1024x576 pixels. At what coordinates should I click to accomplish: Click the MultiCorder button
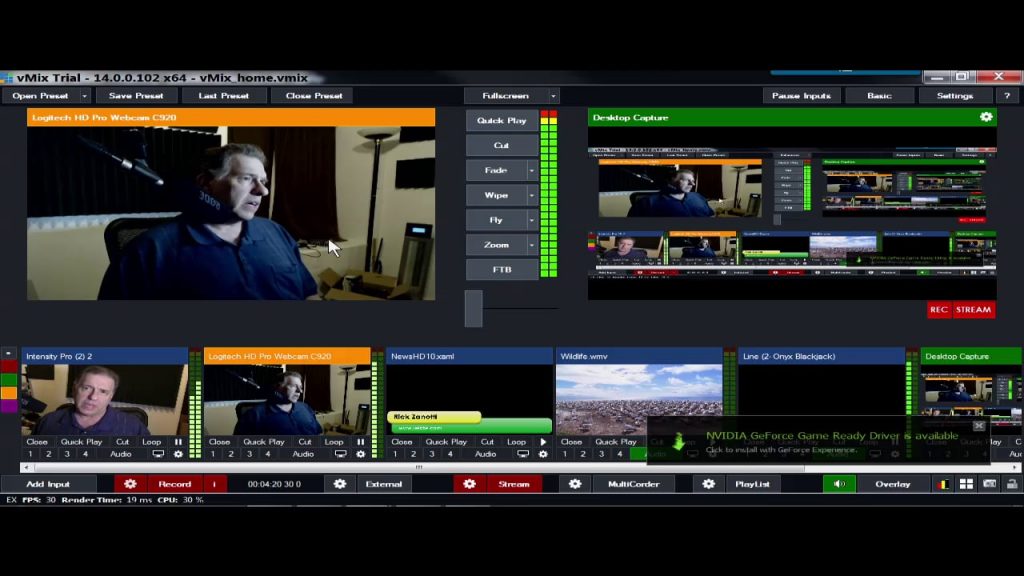(633, 484)
